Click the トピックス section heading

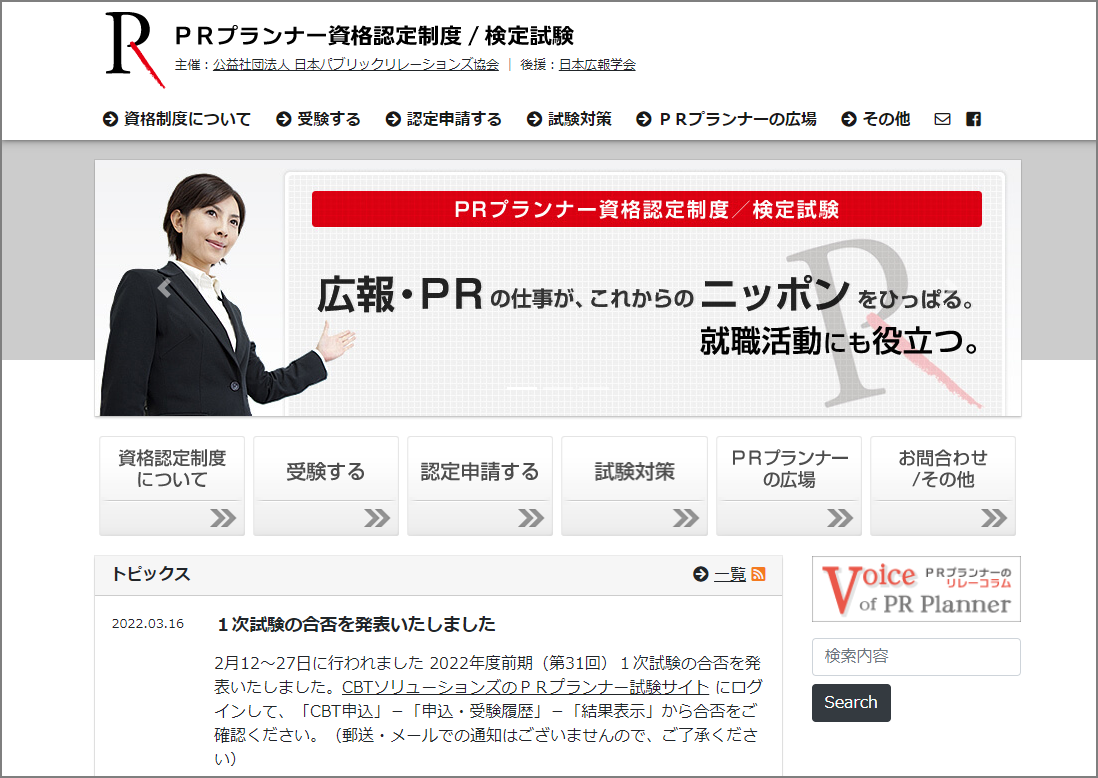point(151,574)
